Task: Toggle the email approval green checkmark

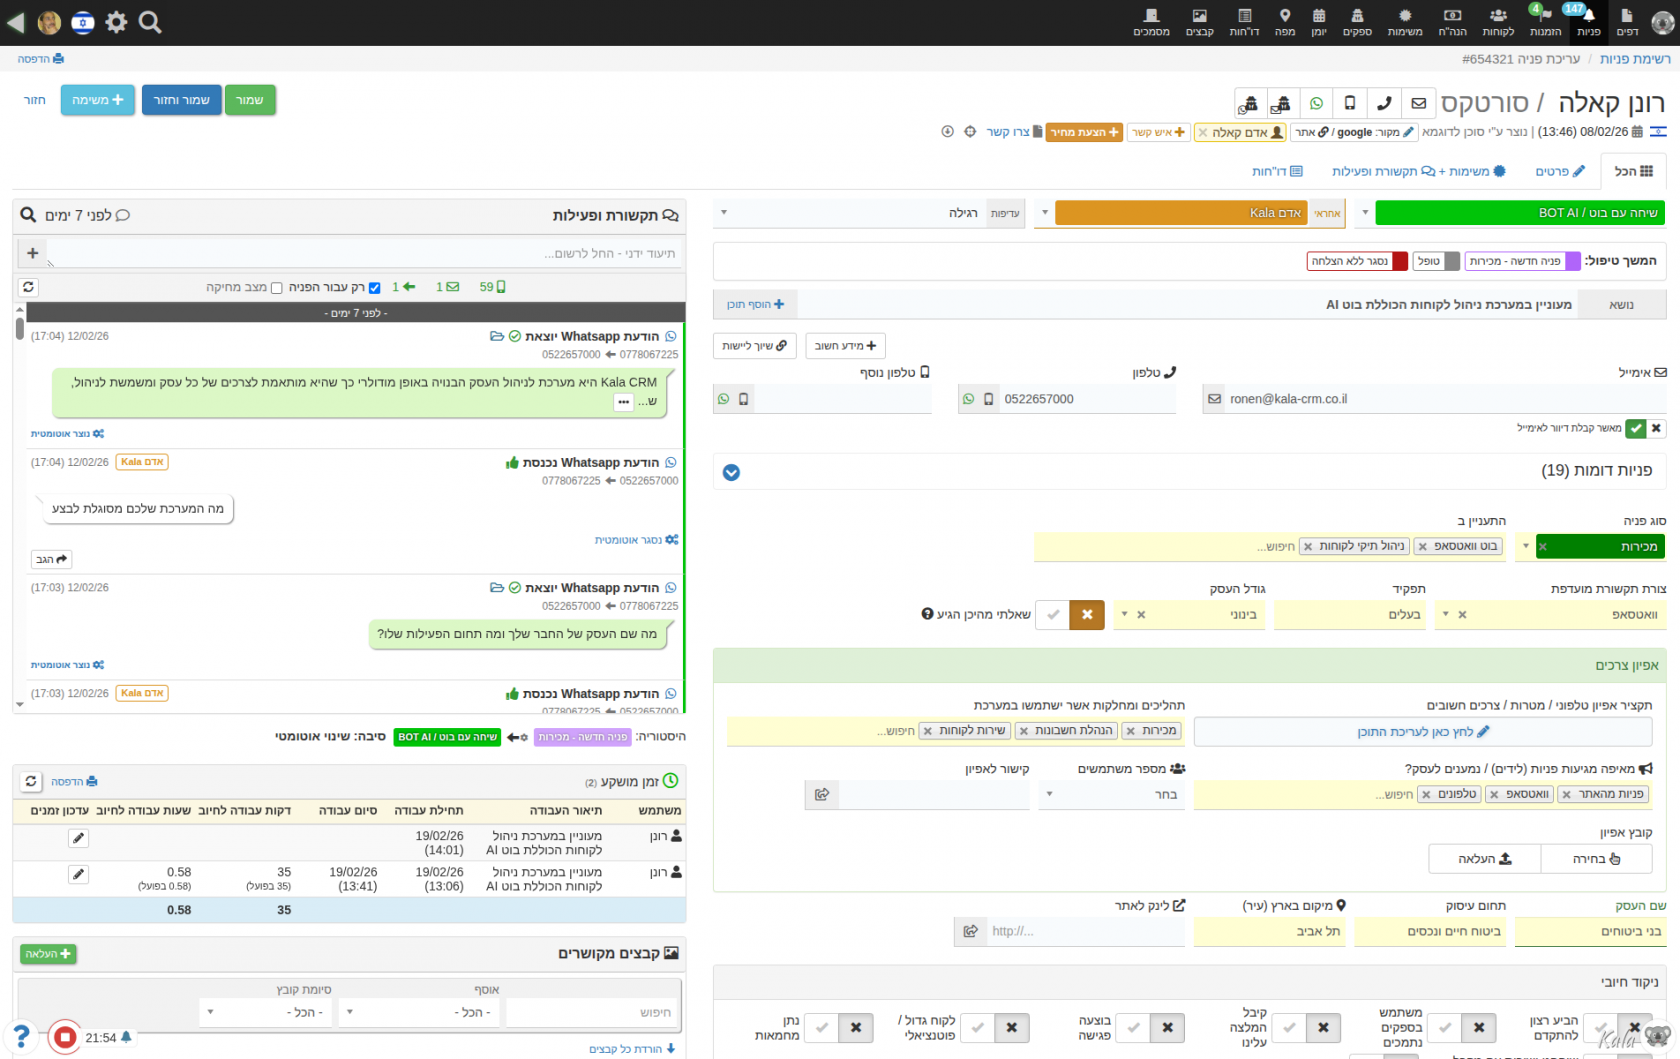Action: pyautogui.click(x=1635, y=428)
